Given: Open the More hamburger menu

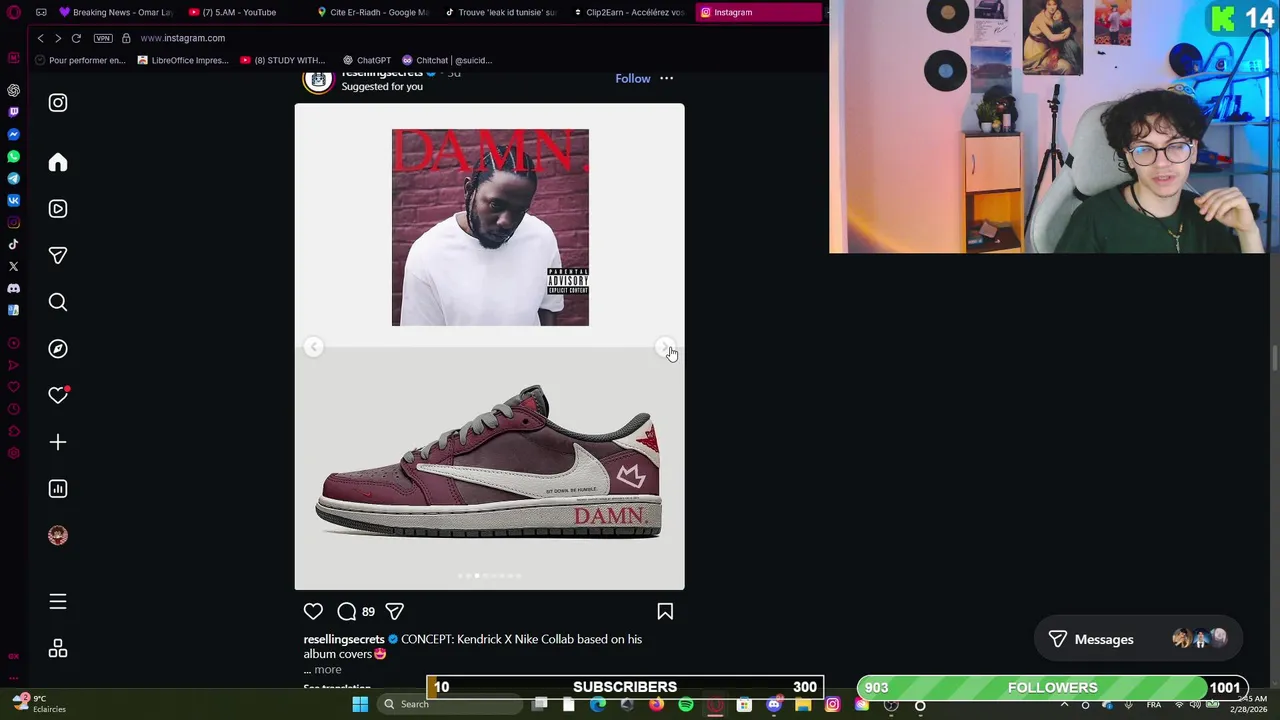Looking at the screenshot, I should coord(58,602).
